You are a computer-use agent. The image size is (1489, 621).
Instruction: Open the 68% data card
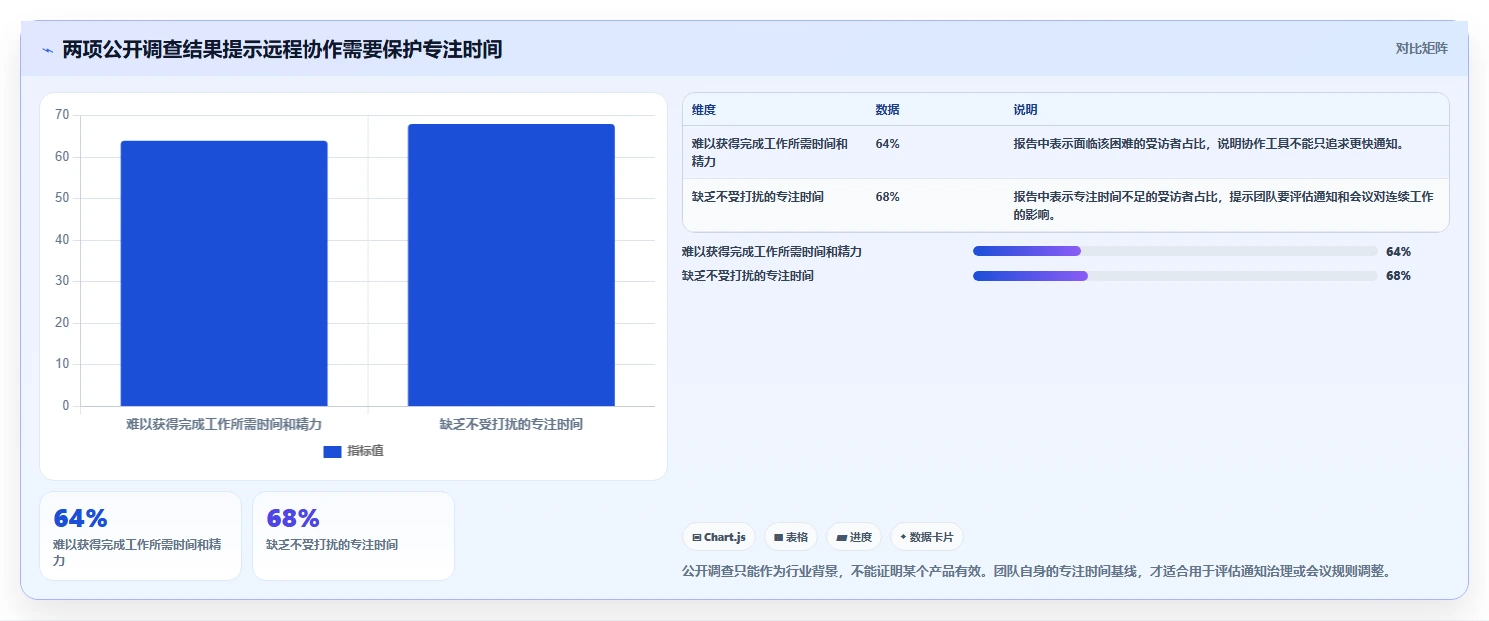(x=353, y=536)
